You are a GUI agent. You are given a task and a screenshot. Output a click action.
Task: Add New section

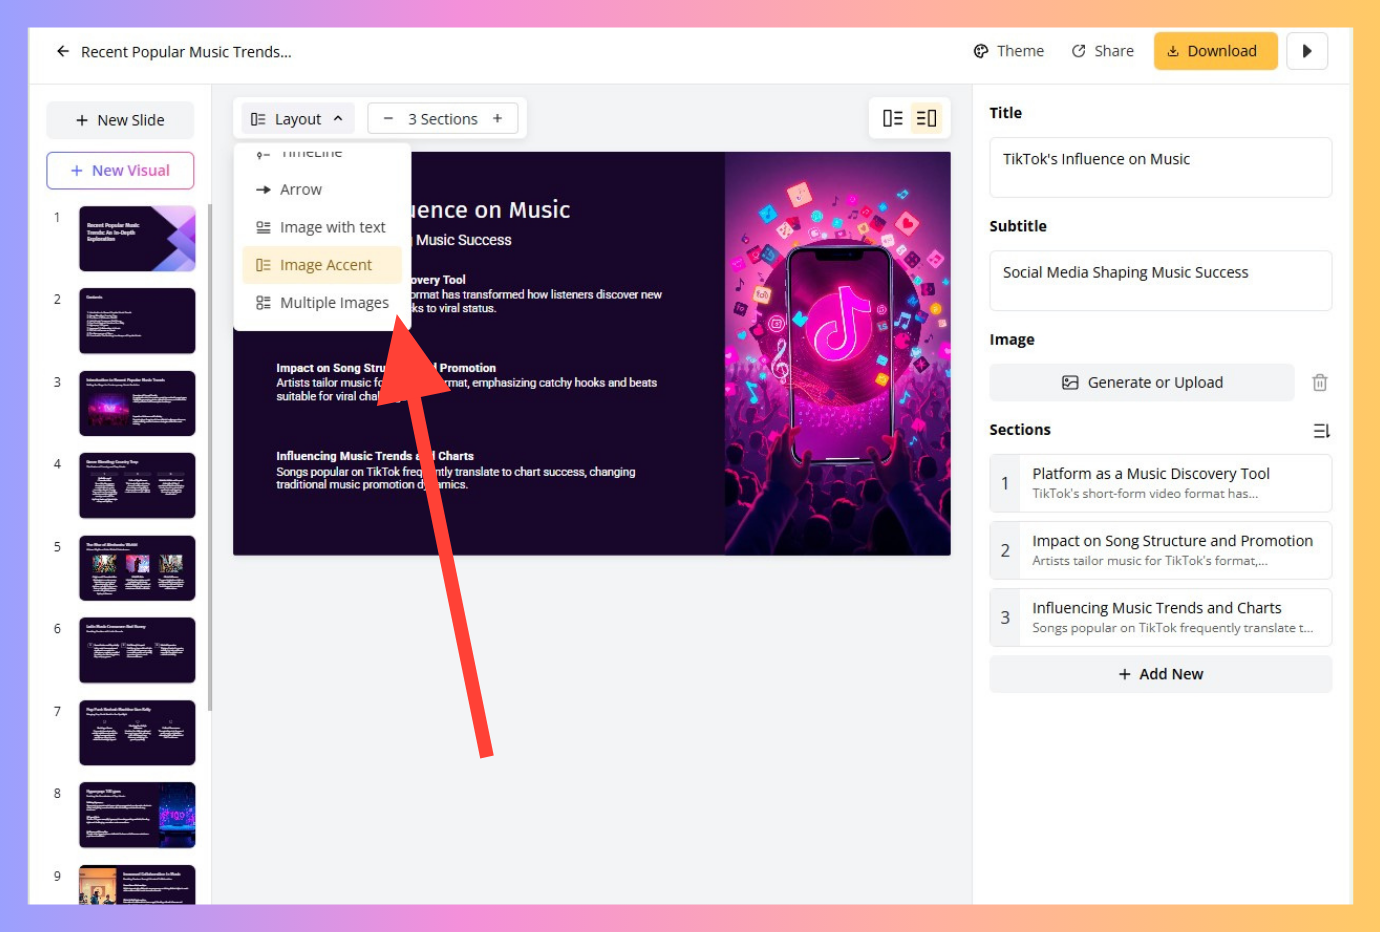pos(1160,674)
